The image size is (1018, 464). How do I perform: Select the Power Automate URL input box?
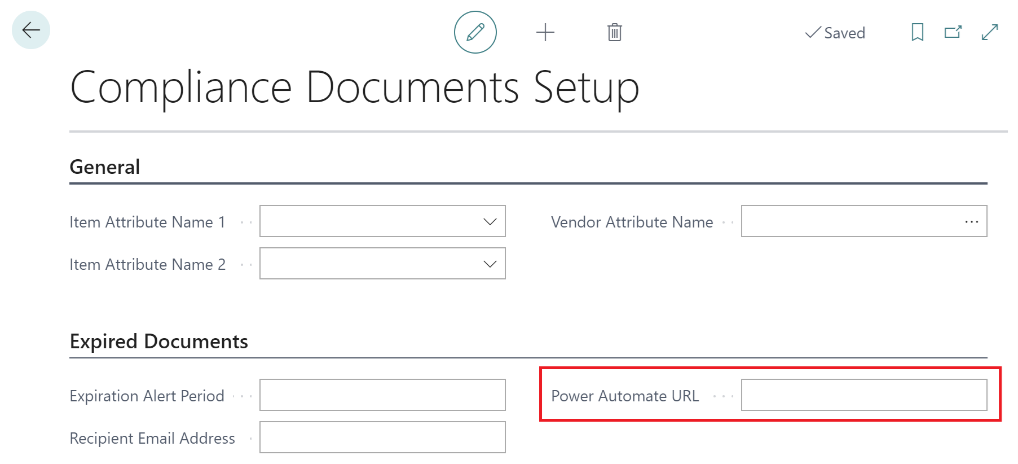click(x=863, y=396)
